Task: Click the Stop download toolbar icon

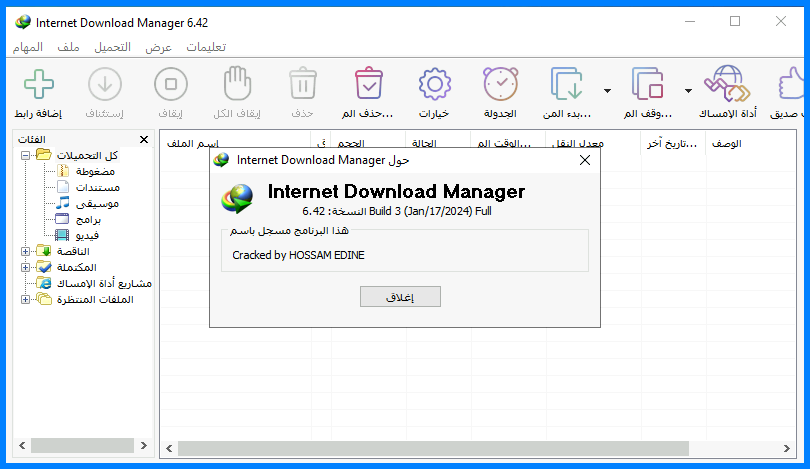Action: (171, 84)
